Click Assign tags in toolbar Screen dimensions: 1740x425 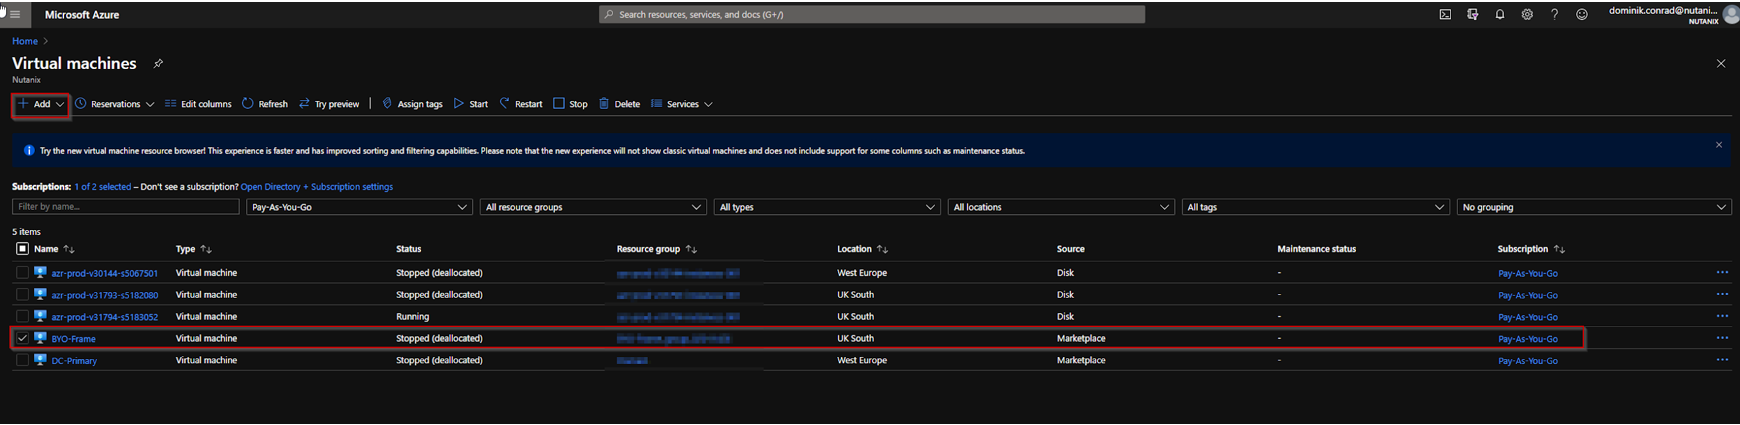click(x=412, y=104)
